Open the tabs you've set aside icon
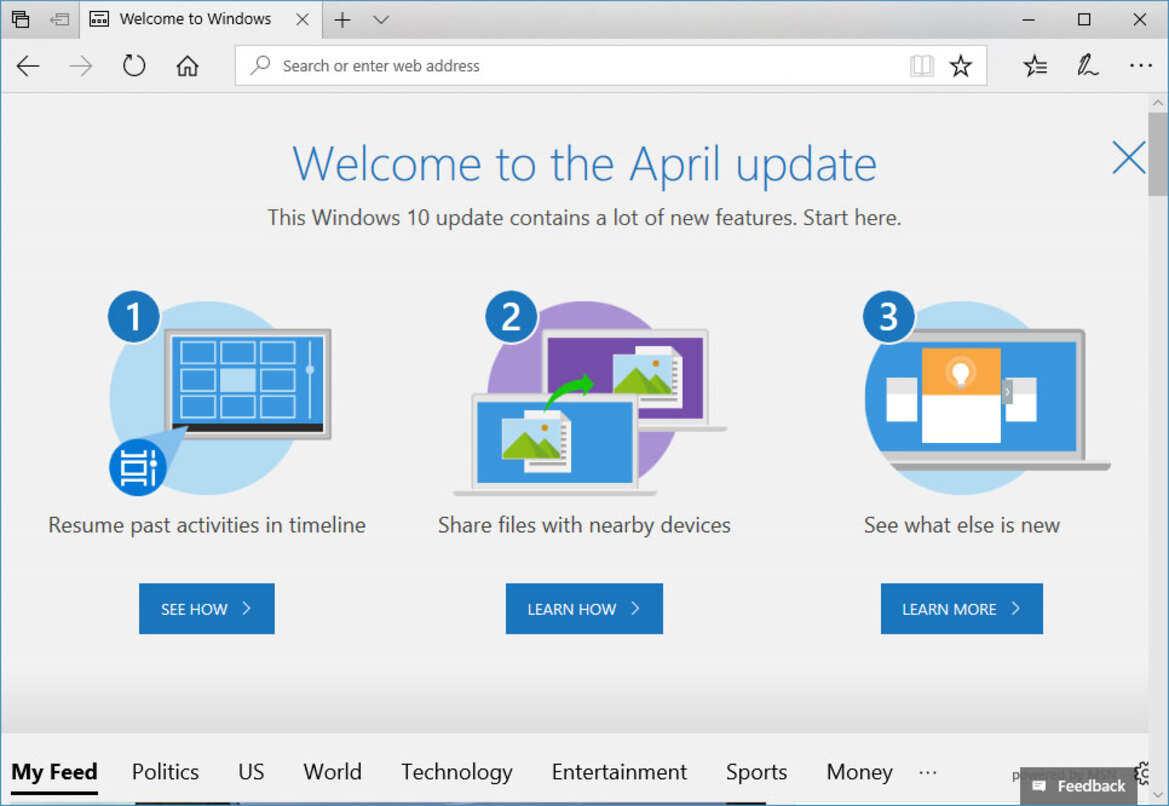This screenshot has height=806, width=1169. 20,19
